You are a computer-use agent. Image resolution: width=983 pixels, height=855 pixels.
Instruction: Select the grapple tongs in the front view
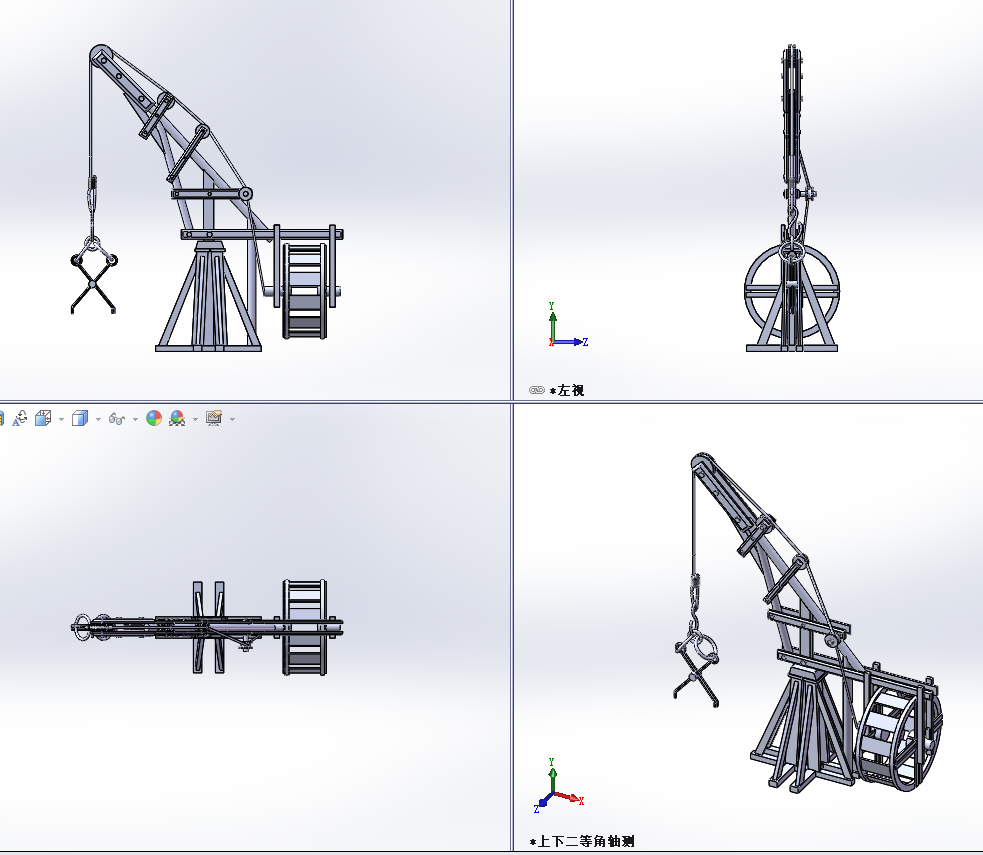[x=93, y=276]
